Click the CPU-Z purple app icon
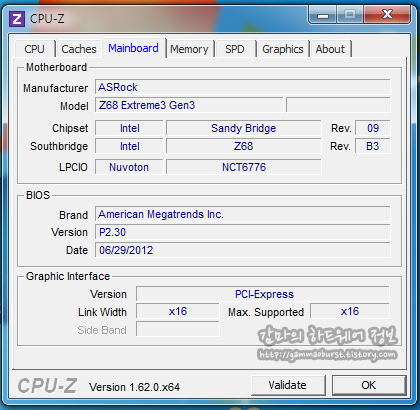Image resolution: width=420 pixels, height=410 pixels. 17,19
